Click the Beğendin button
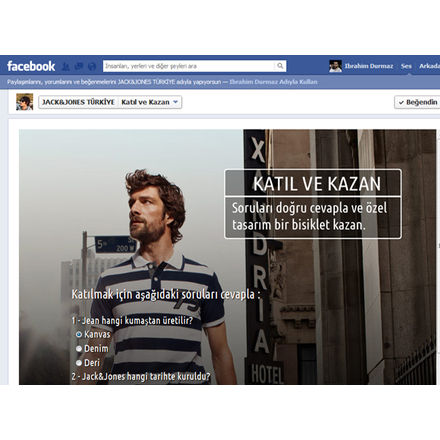 pyautogui.click(x=417, y=102)
